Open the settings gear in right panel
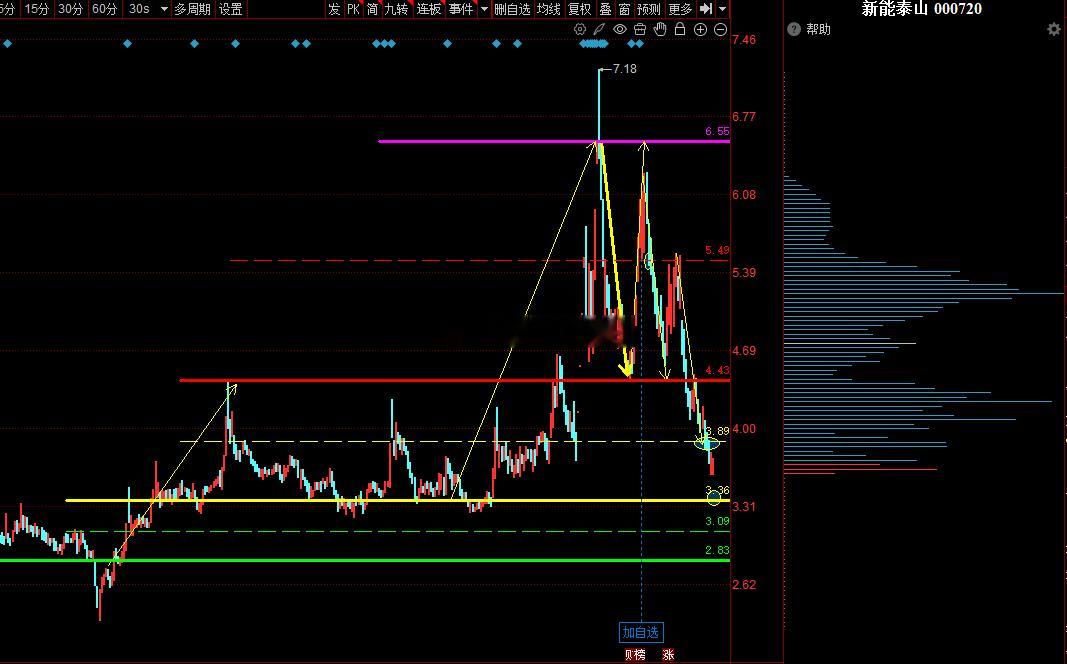This screenshot has width=1067, height=664. (x=1054, y=29)
